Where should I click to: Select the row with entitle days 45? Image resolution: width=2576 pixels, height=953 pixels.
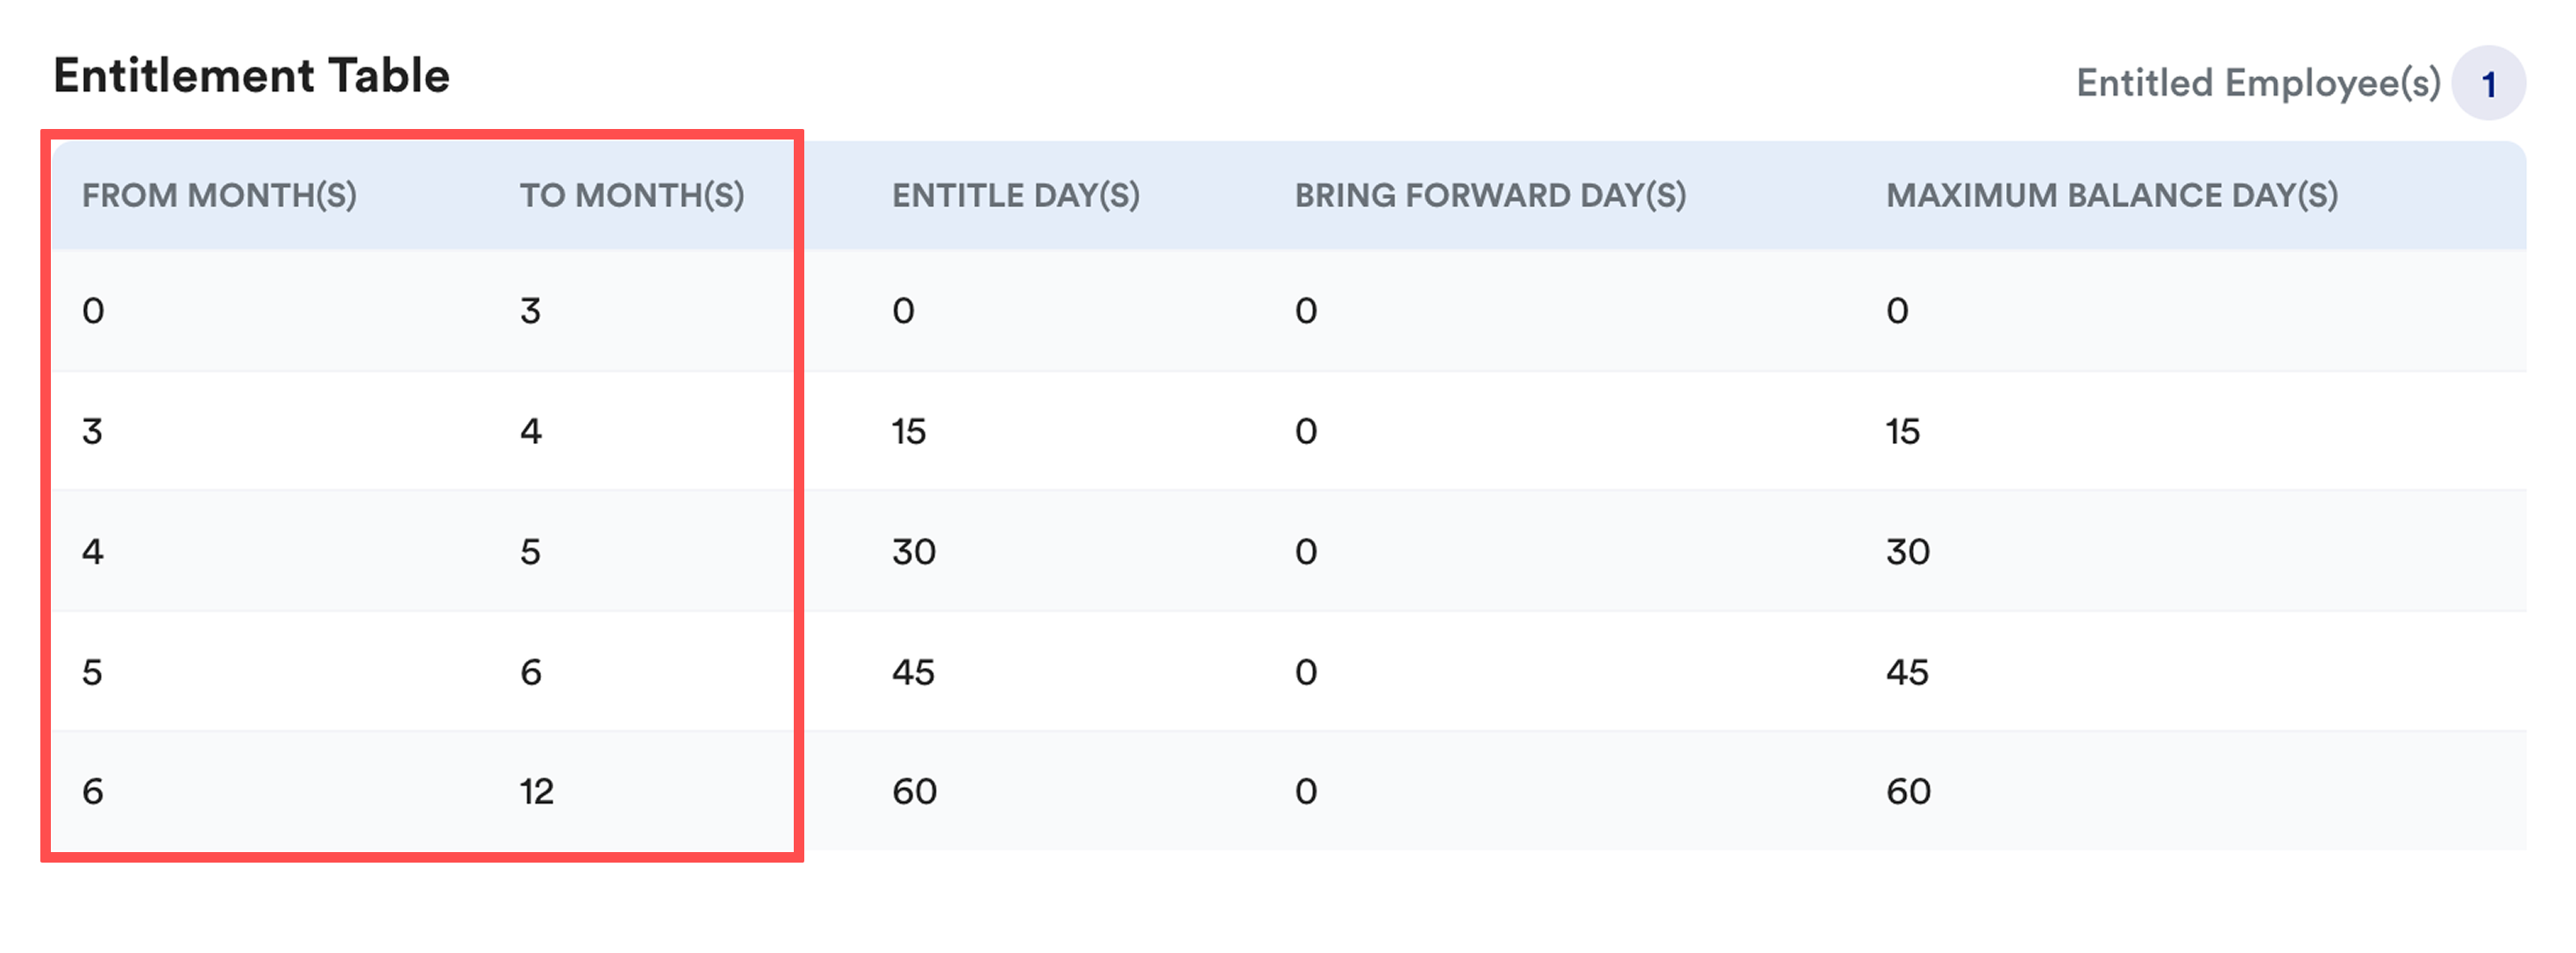1289,671
